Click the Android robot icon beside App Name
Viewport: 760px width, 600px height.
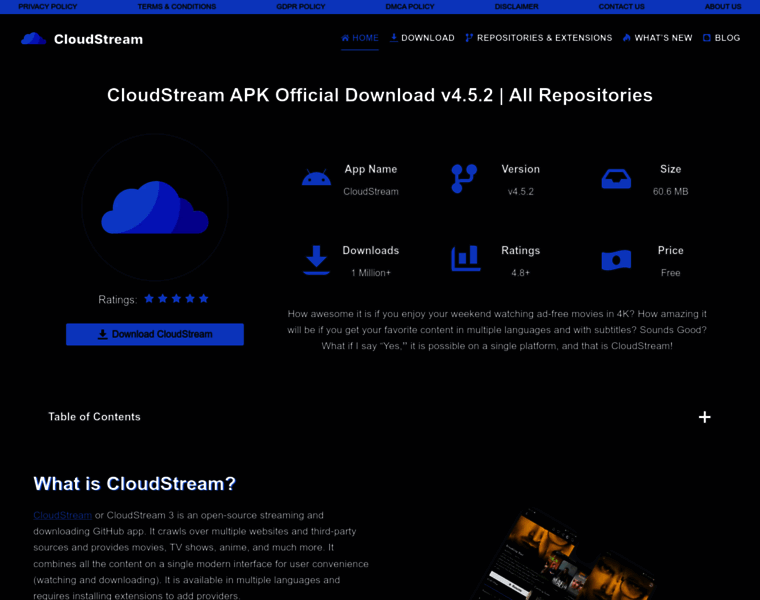316,177
